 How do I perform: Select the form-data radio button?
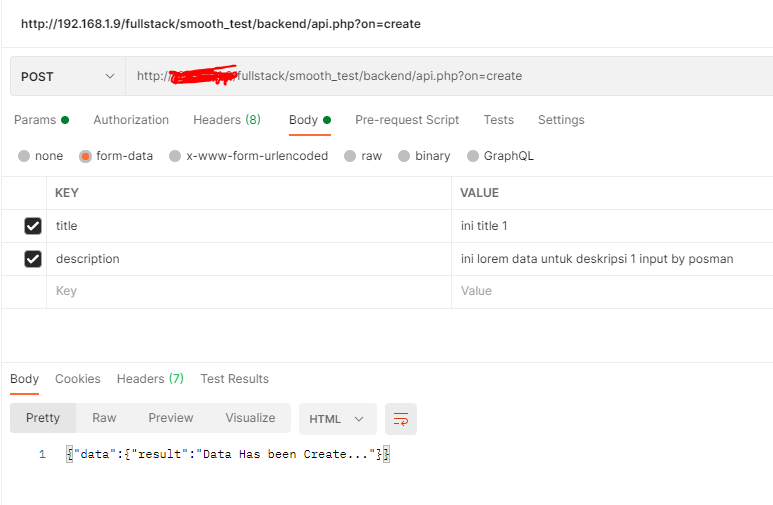pos(85,156)
